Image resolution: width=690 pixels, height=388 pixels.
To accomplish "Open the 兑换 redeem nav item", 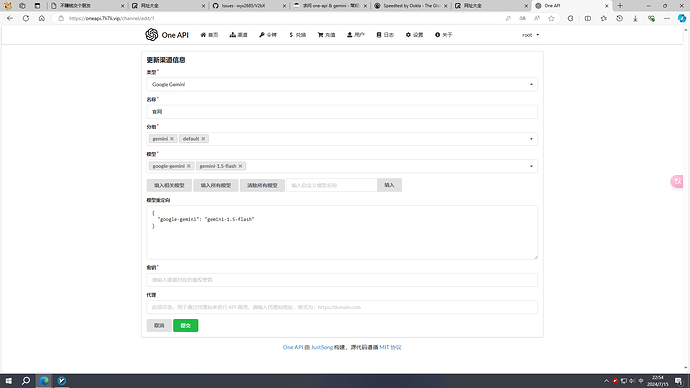I will (x=297, y=35).
